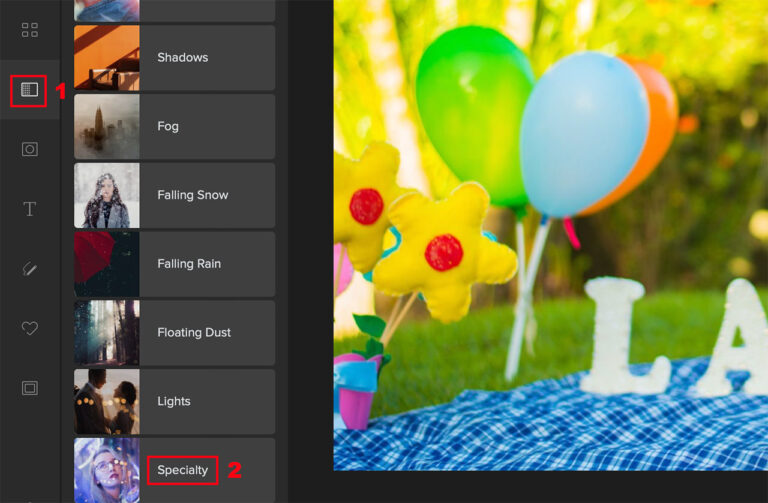768x503 pixels.
Task: Click the Falling Rain red umbrella thumbnail
Action: click(107, 264)
